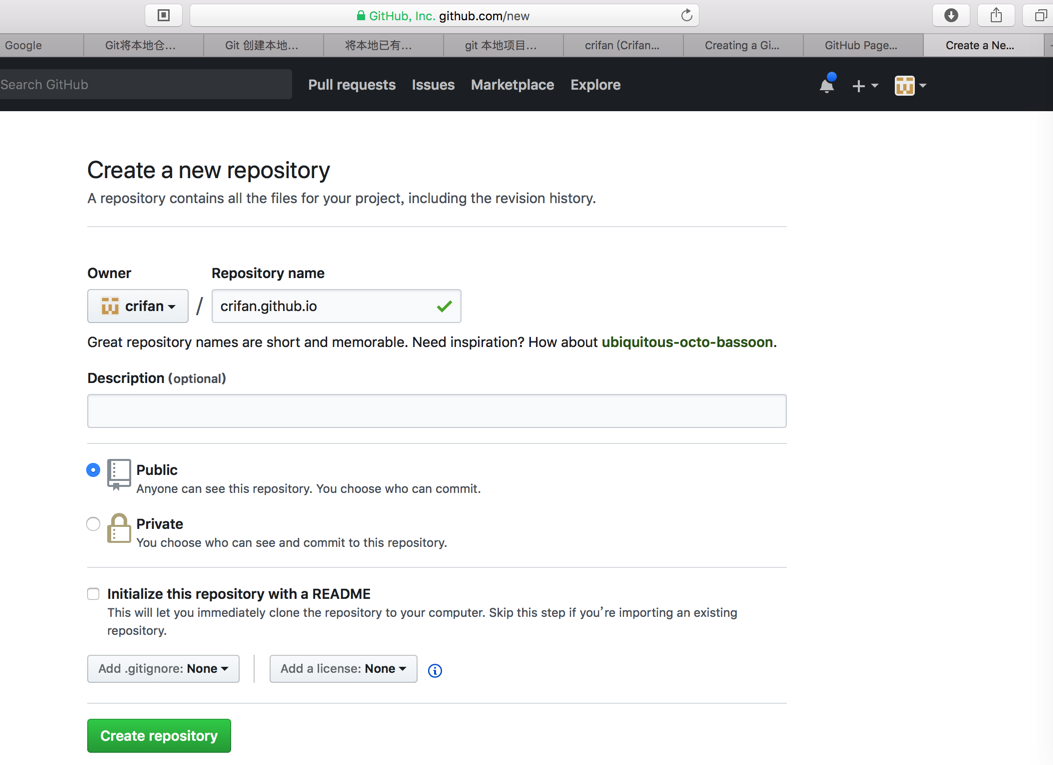Switch to the Creating a Gi... tab
Screen dimensions: 1053x765
point(743,45)
